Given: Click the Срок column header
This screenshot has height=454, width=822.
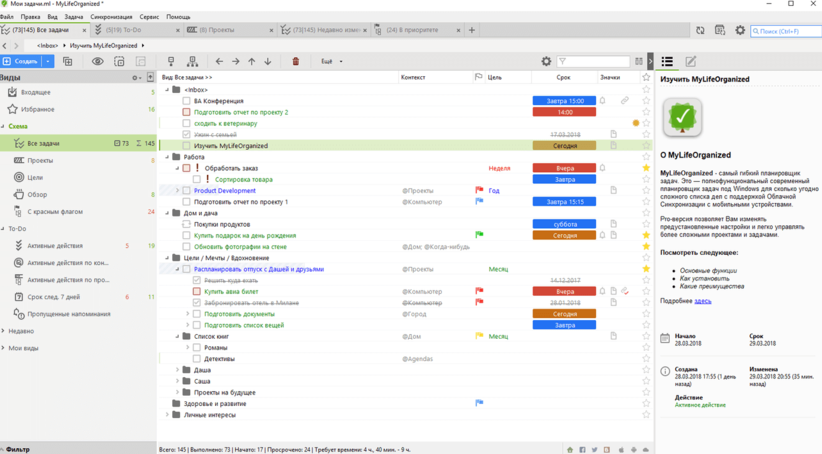Looking at the screenshot, I should [564, 77].
